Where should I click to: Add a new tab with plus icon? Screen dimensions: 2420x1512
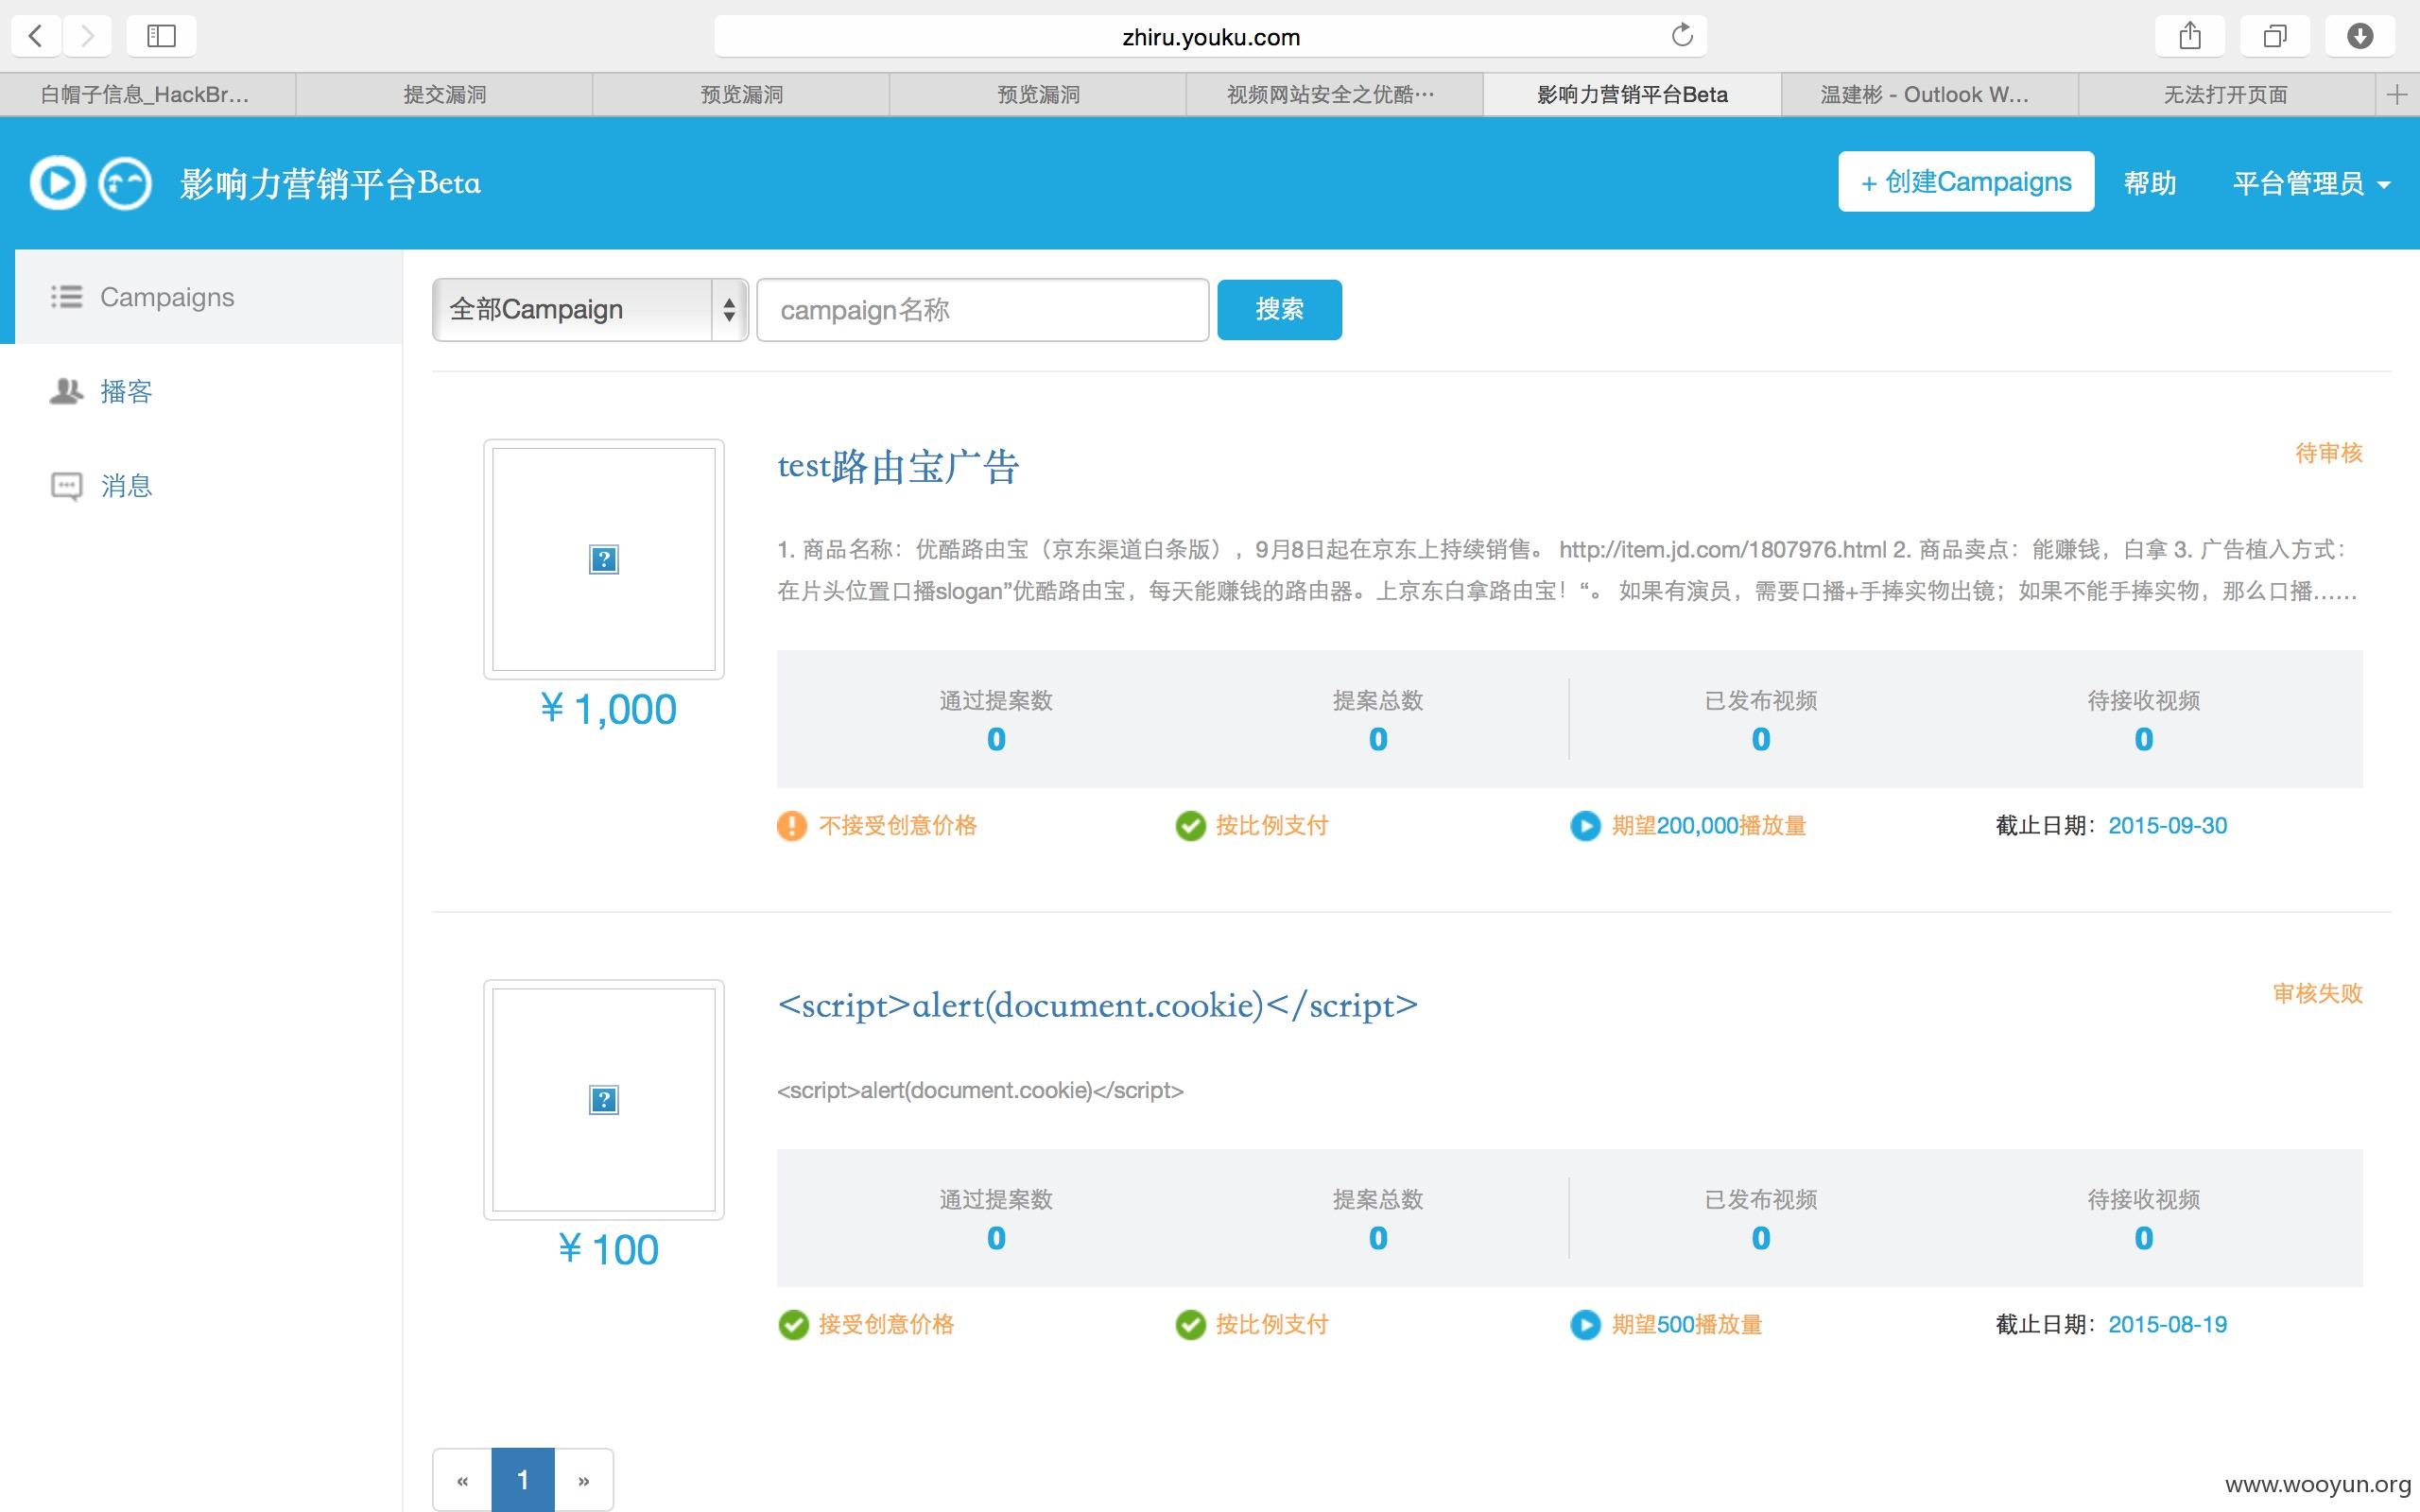(x=2397, y=95)
